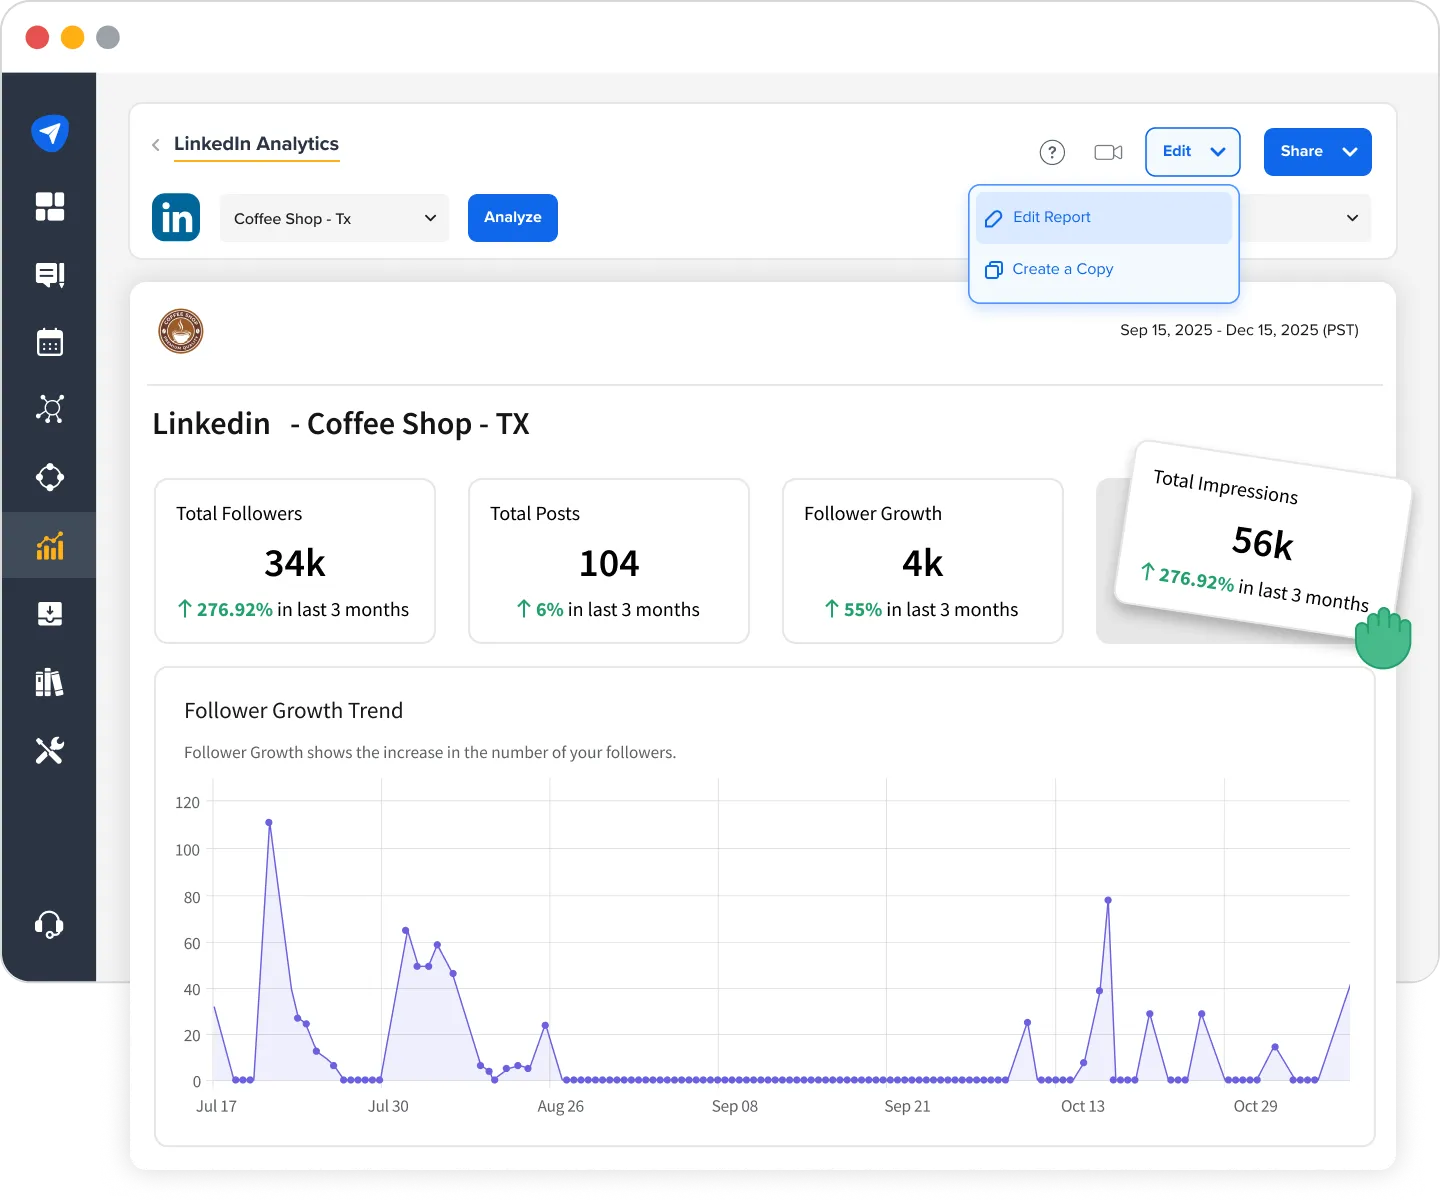Click the download inbox icon in sidebar
The width and height of the screenshot is (1440, 1200).
click(x=49, y=614)
